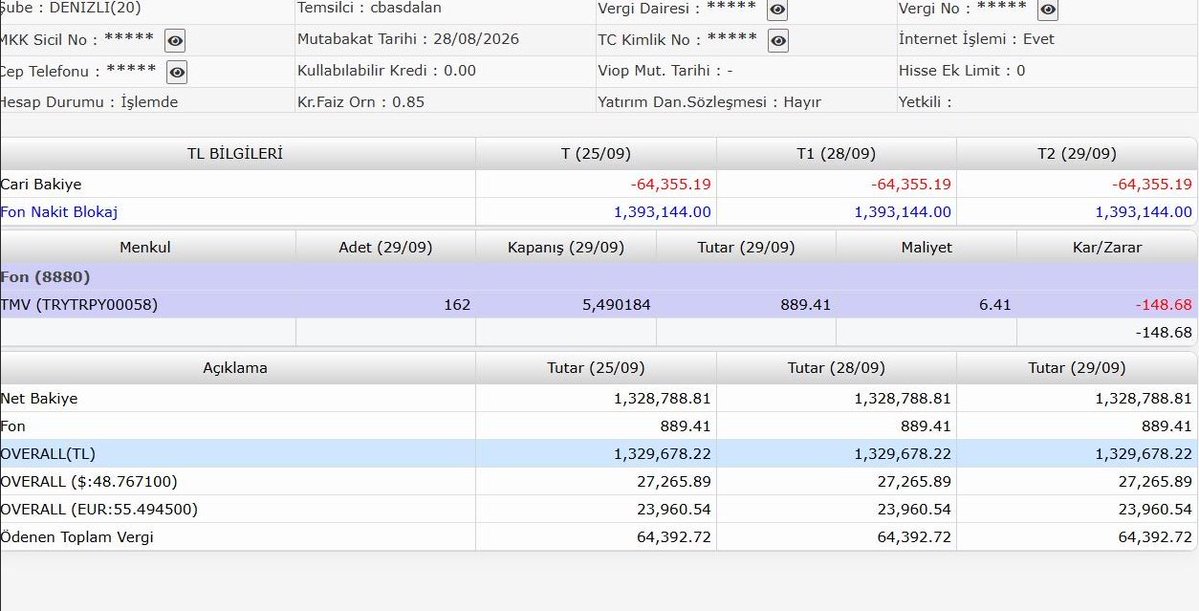1199x611 pixels.
Task: Click OVERALL(TL) Tutar (29/09) value 1,329,678.22
Action: (x=1144, y=454)
